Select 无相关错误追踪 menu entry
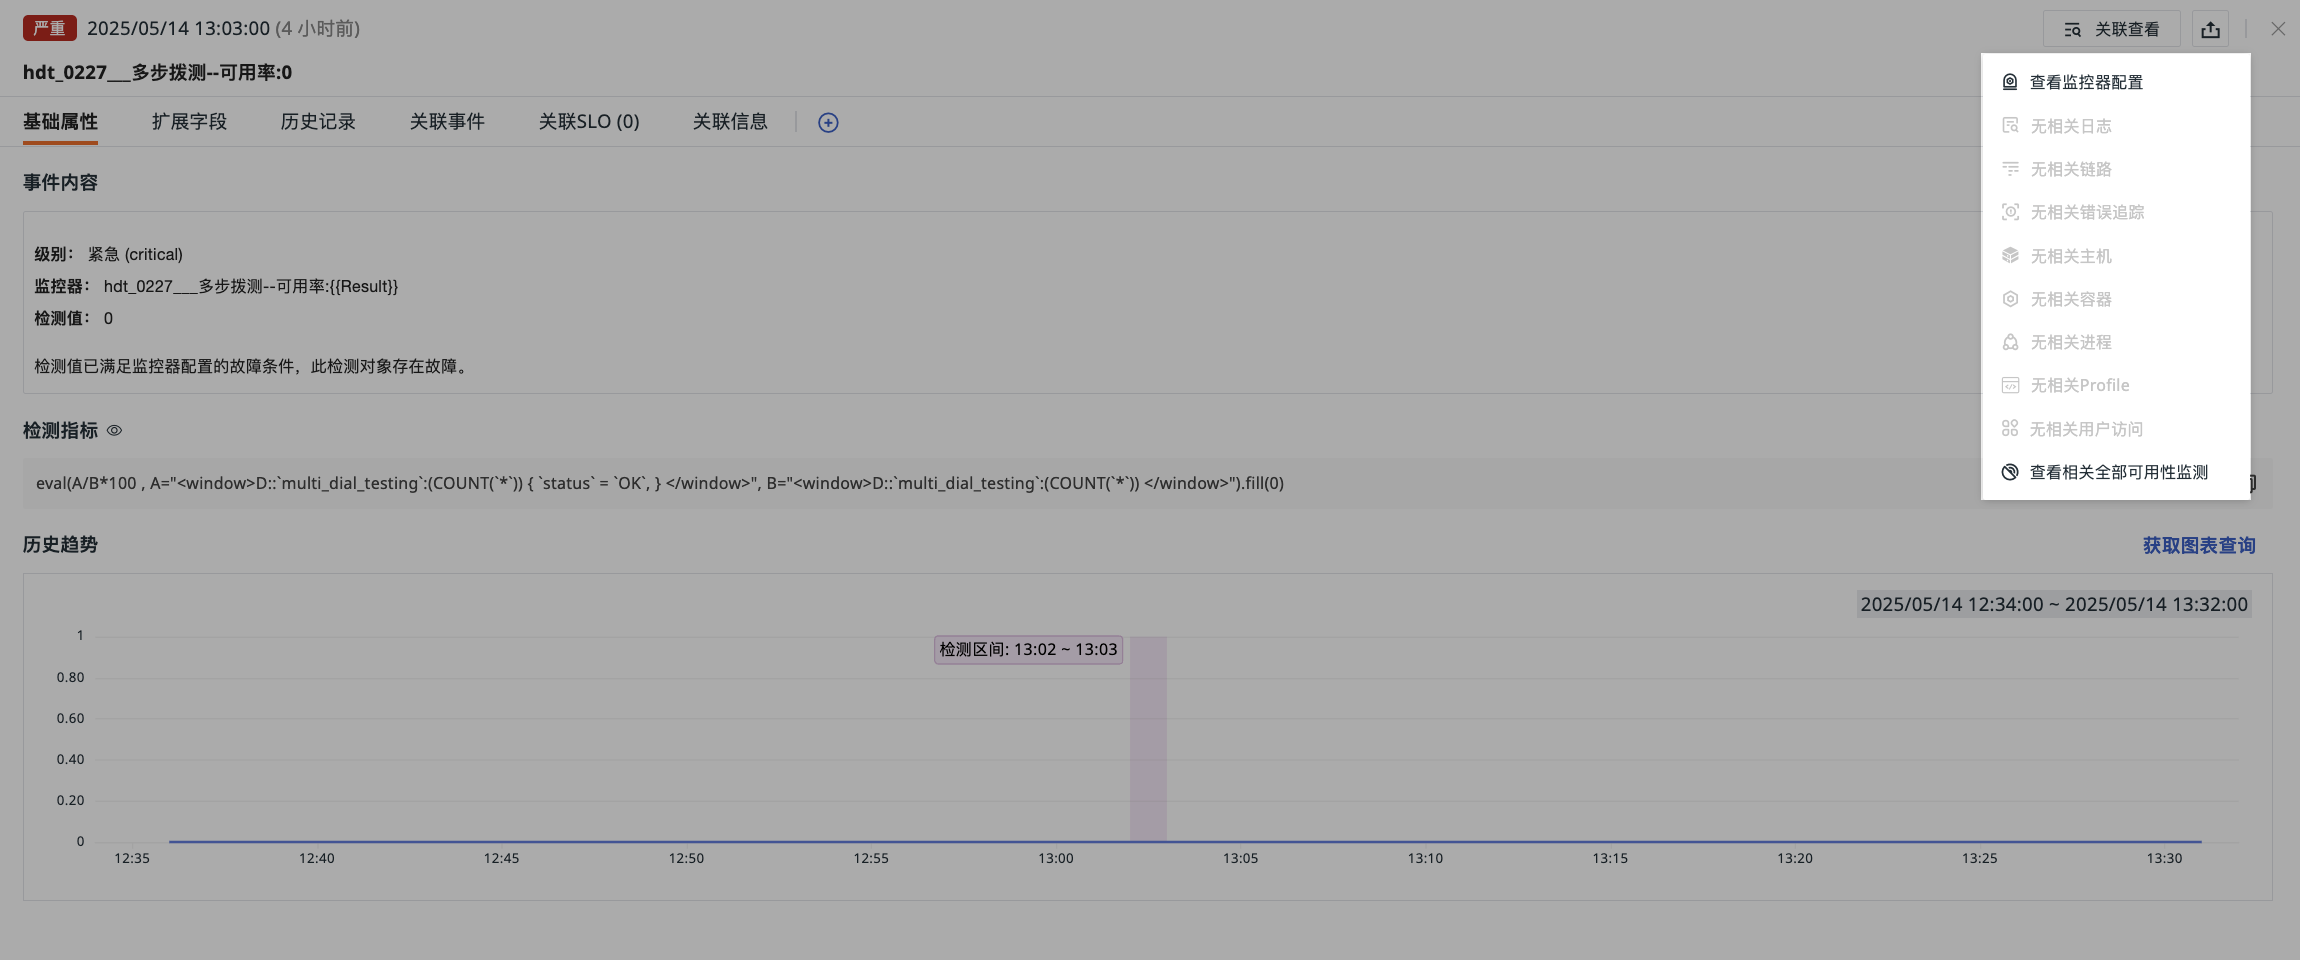The image size is (2300, 960). pos(2115,212)
